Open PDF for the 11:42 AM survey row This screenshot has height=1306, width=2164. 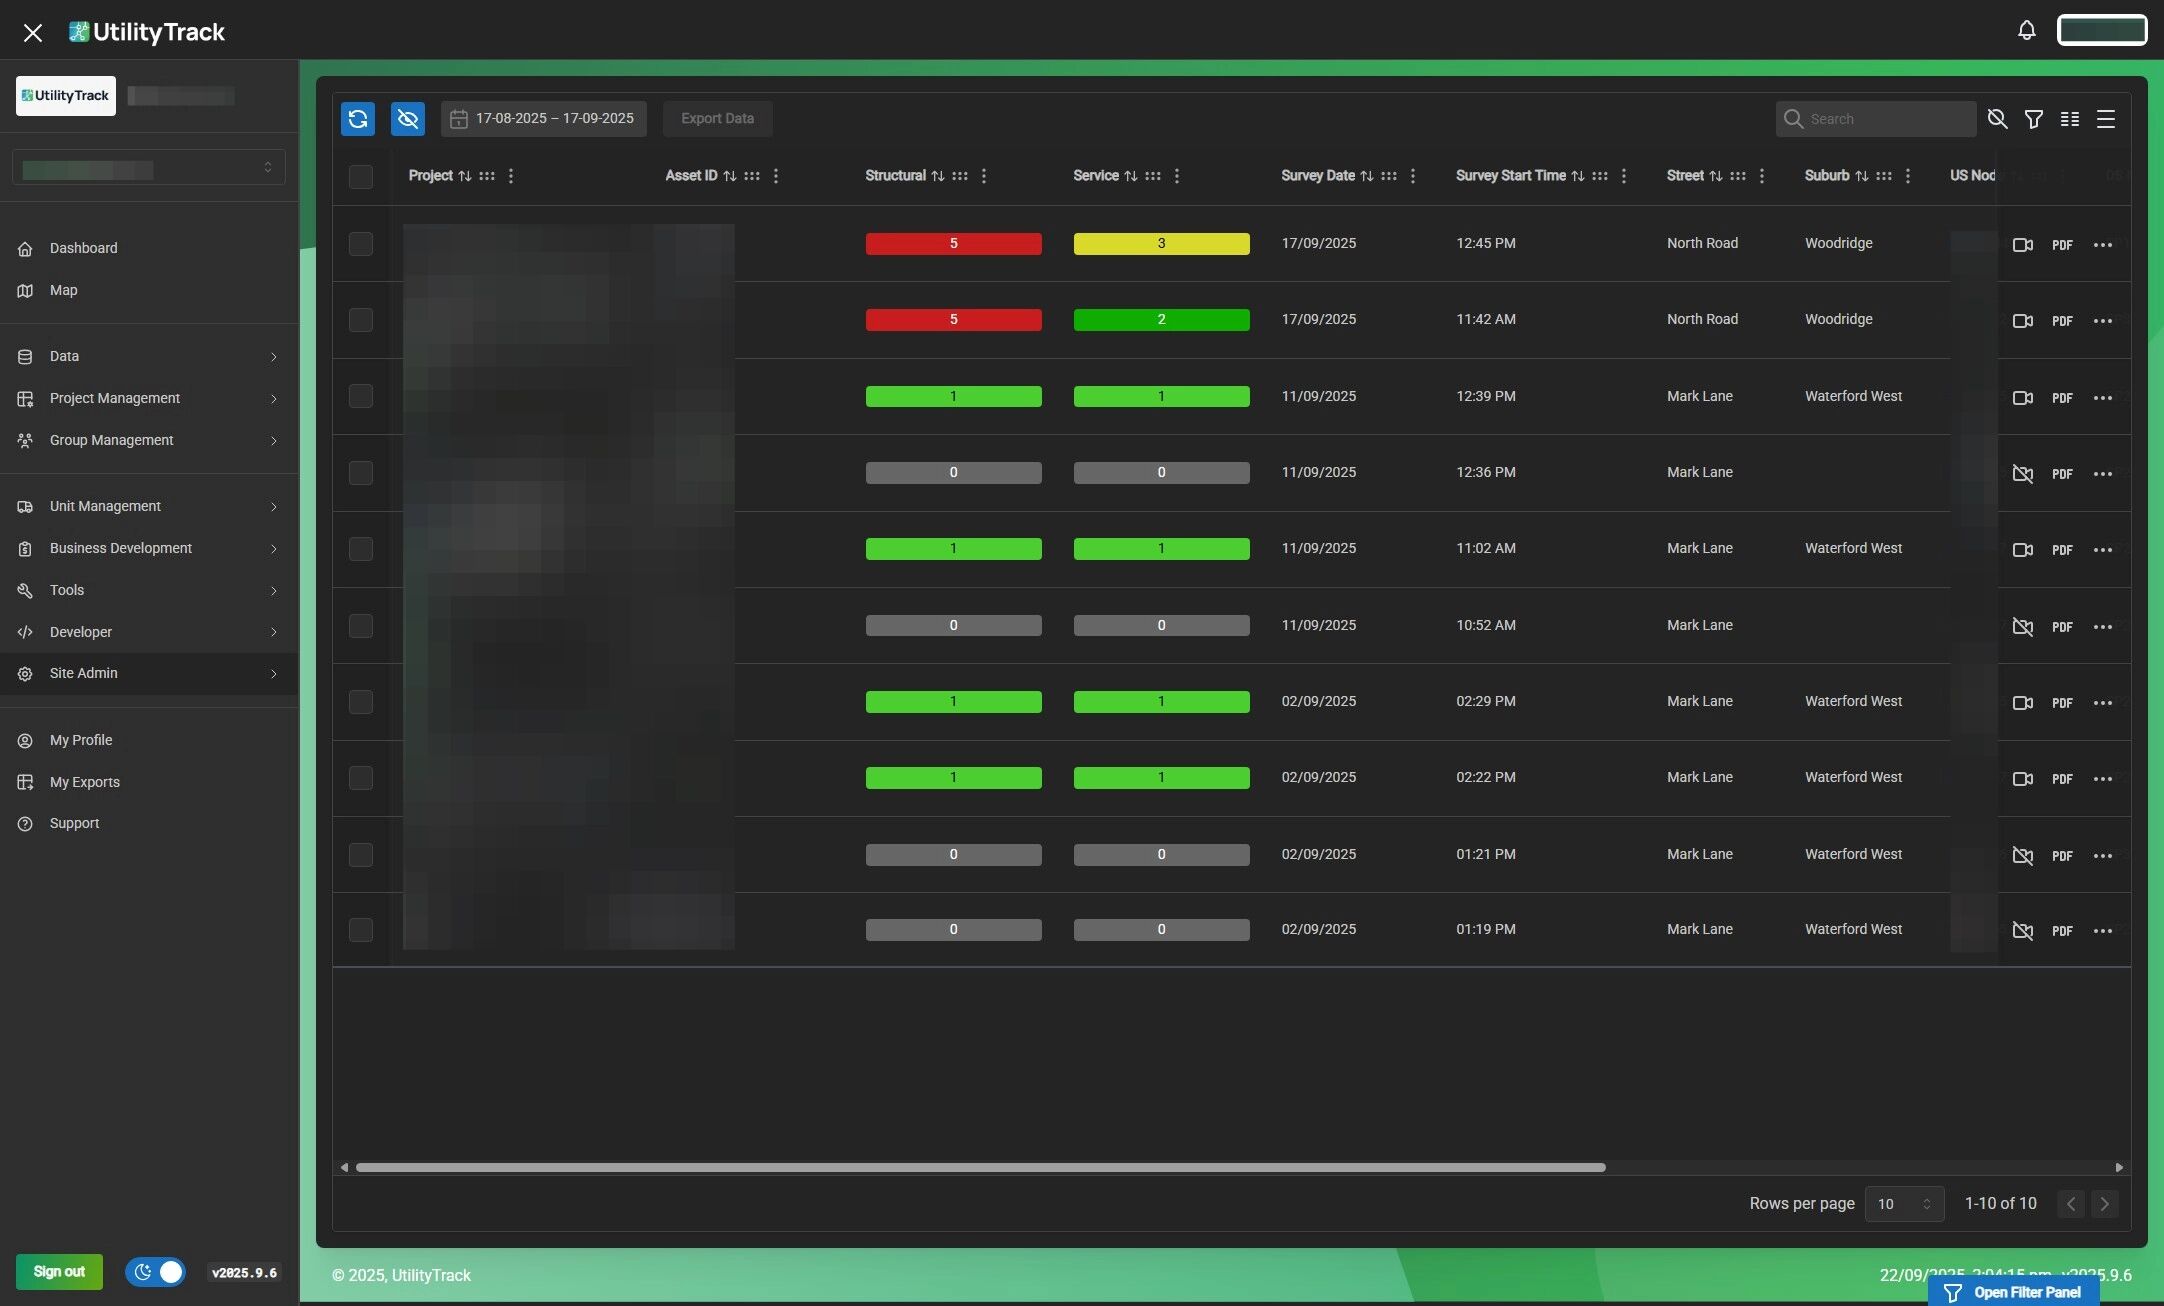[x=2061, y=321]
